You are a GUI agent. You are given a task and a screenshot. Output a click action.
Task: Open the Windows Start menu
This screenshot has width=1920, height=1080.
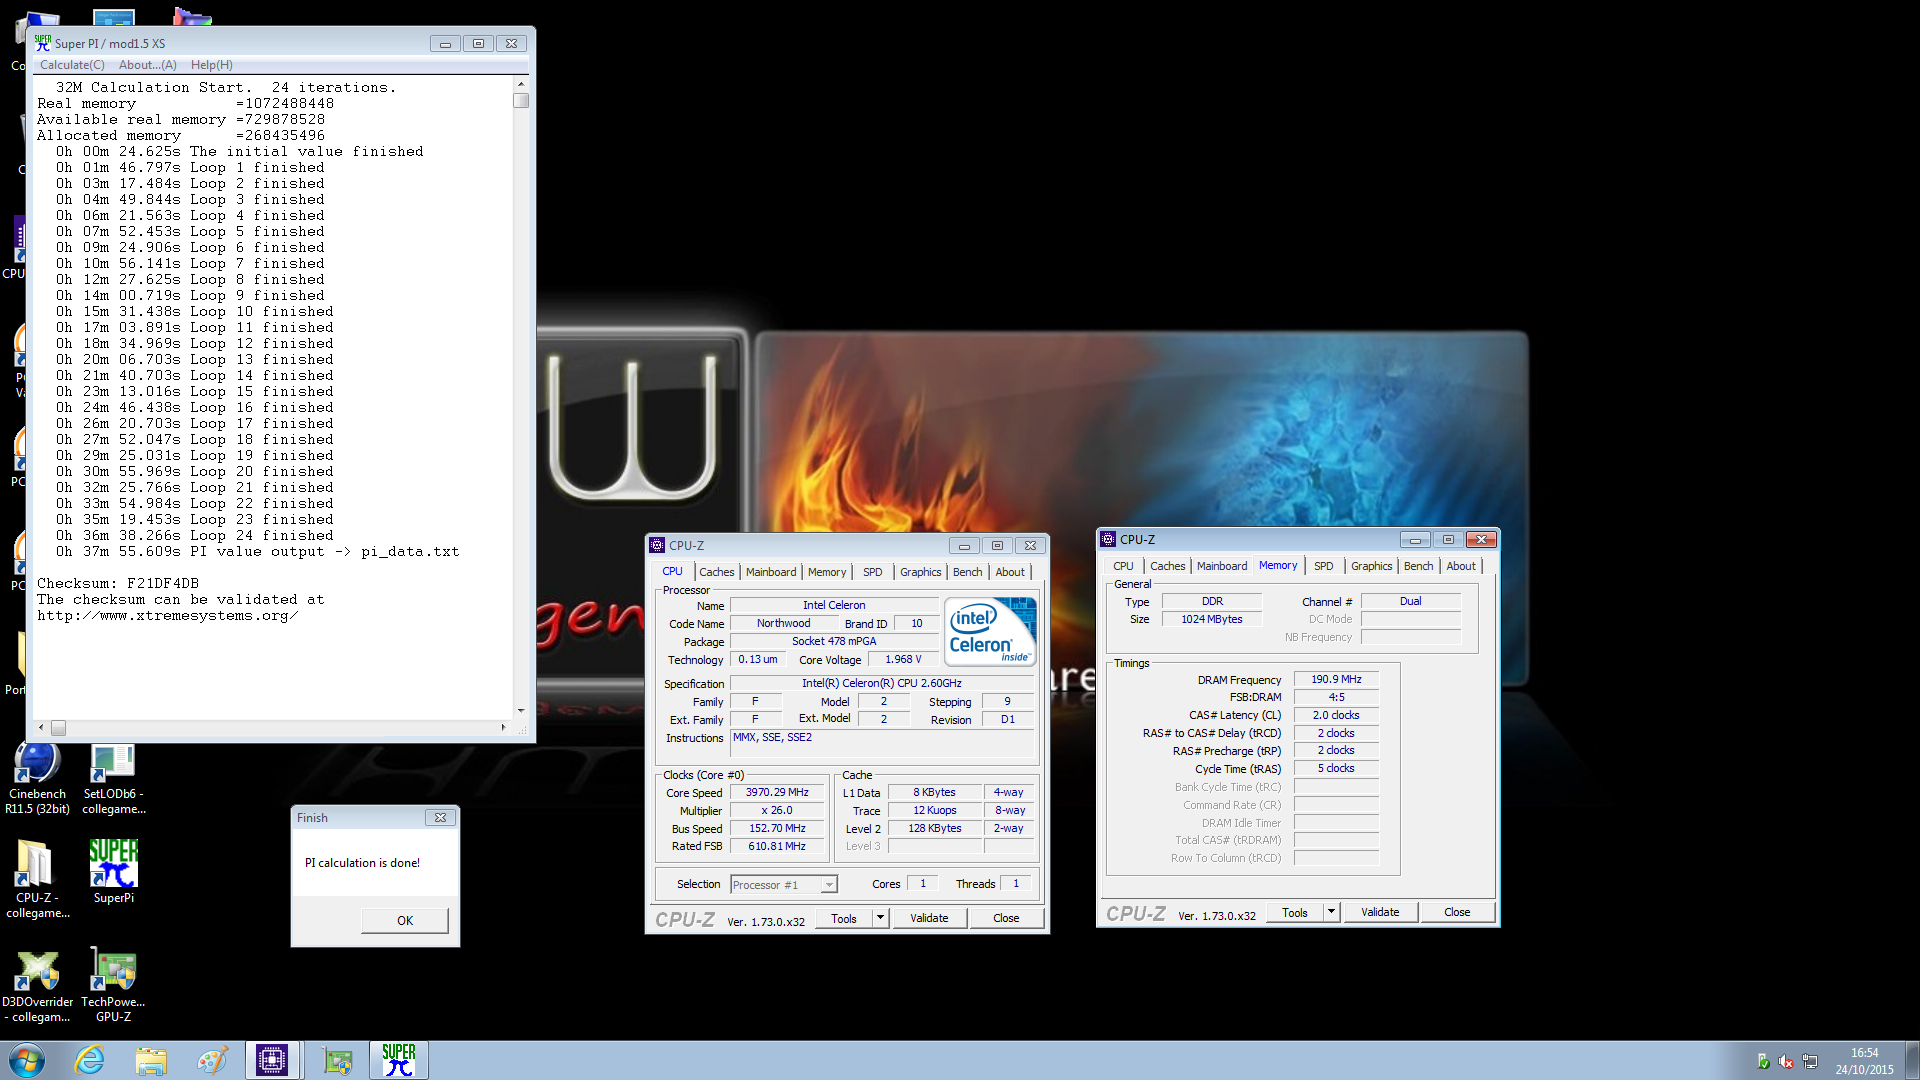(x=27, y=1060)
